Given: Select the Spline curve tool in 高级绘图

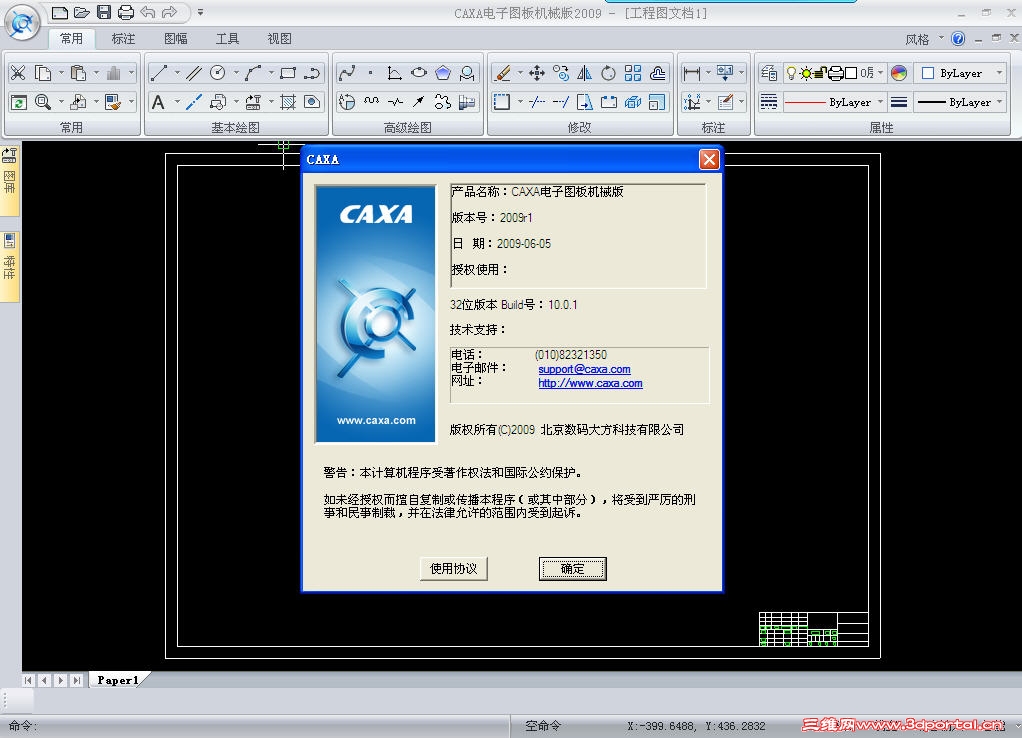Looking at the screenshot, I should point(347,73).
